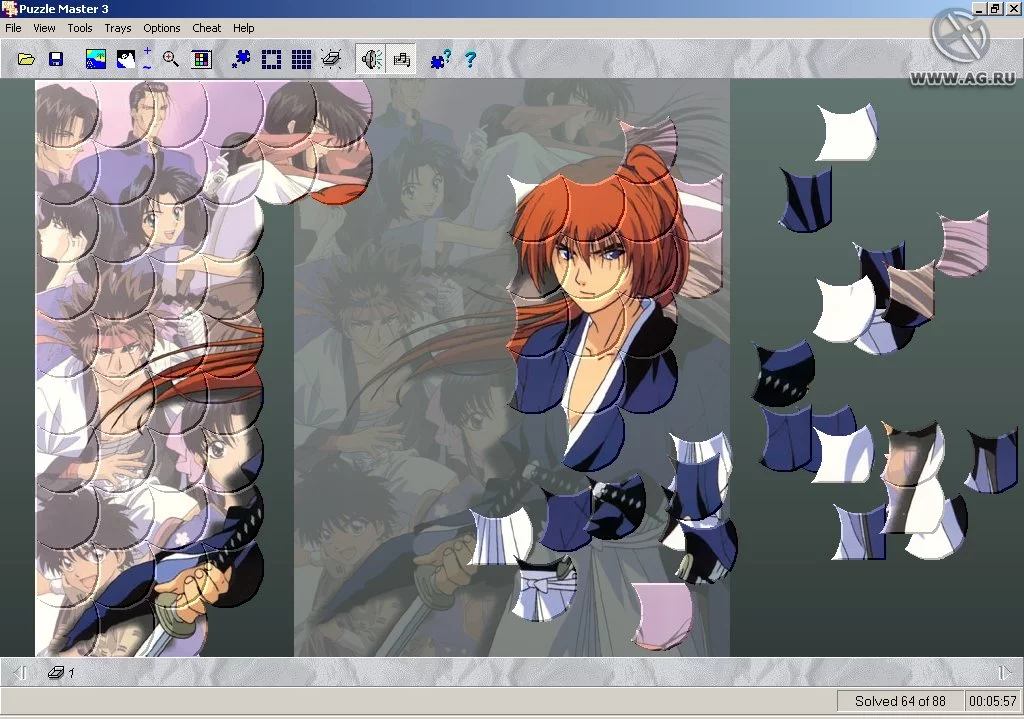This screenshot has height=719, width=1024.
Task: Minimize the Puzzle Master 3 window
Action: (x=980, y=8)
